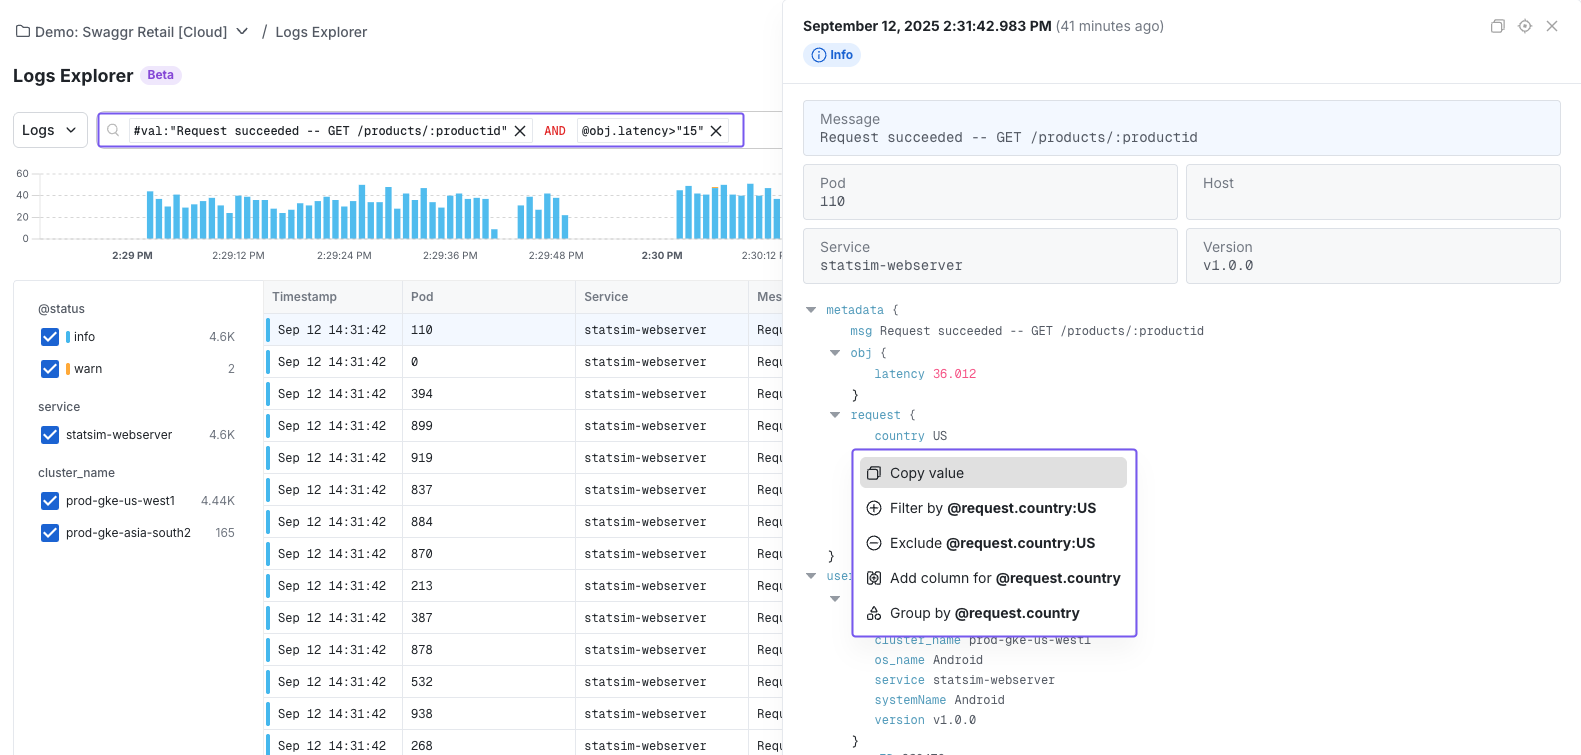This screenshot has height=755, width=1581.
Task: Click the target icon in detail header
Action: [x=1524, y=26]
